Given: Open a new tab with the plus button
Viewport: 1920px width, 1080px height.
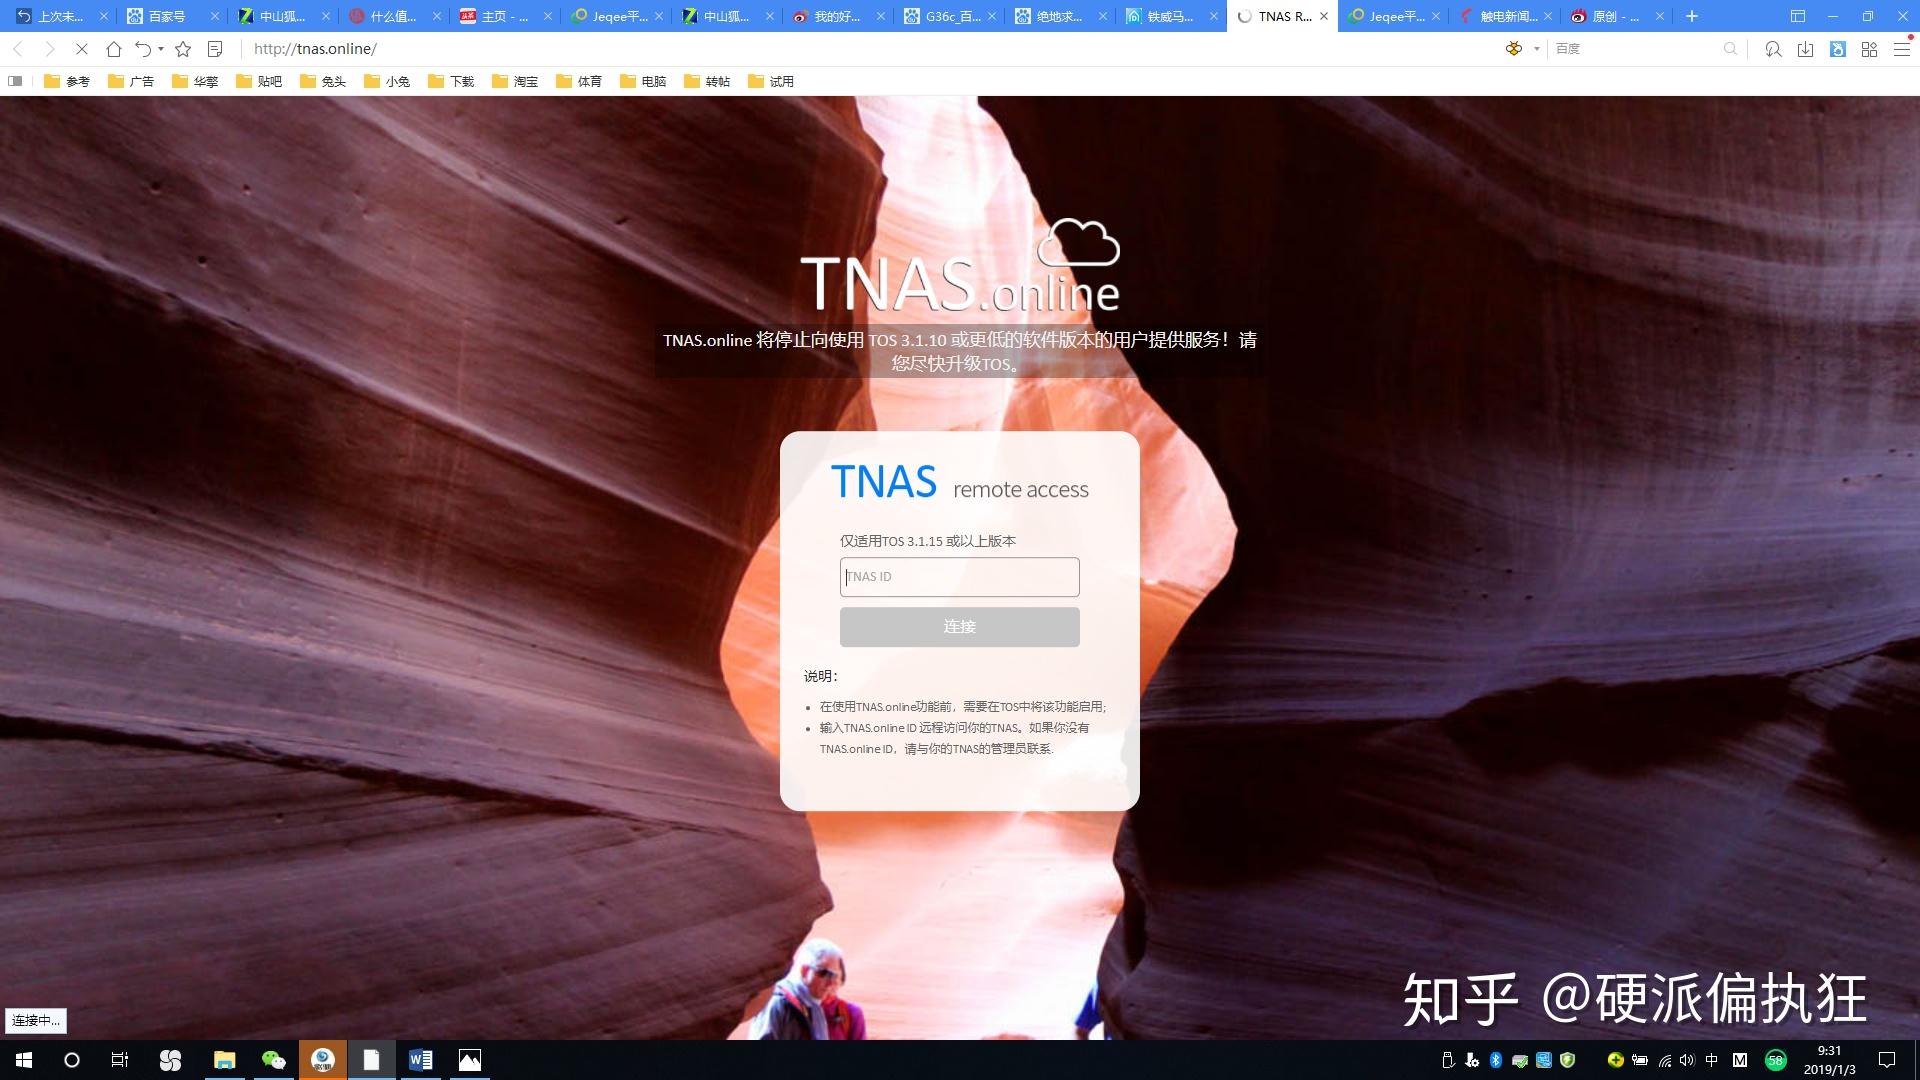Looking at the screenshot, I should [x=1692, y=16].
